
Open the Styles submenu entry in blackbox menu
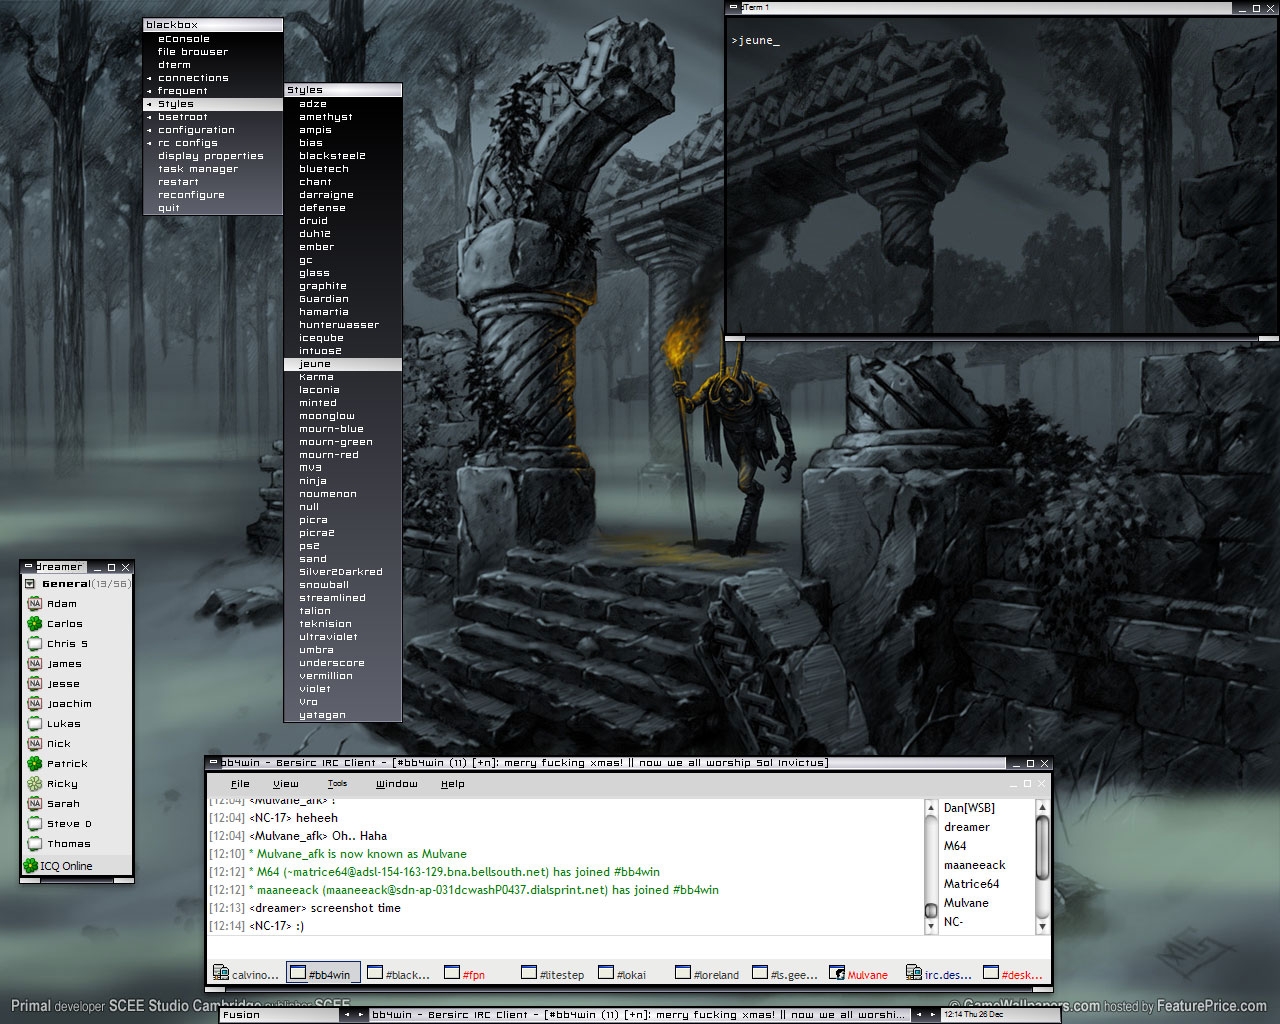click(x=213, y=104)
